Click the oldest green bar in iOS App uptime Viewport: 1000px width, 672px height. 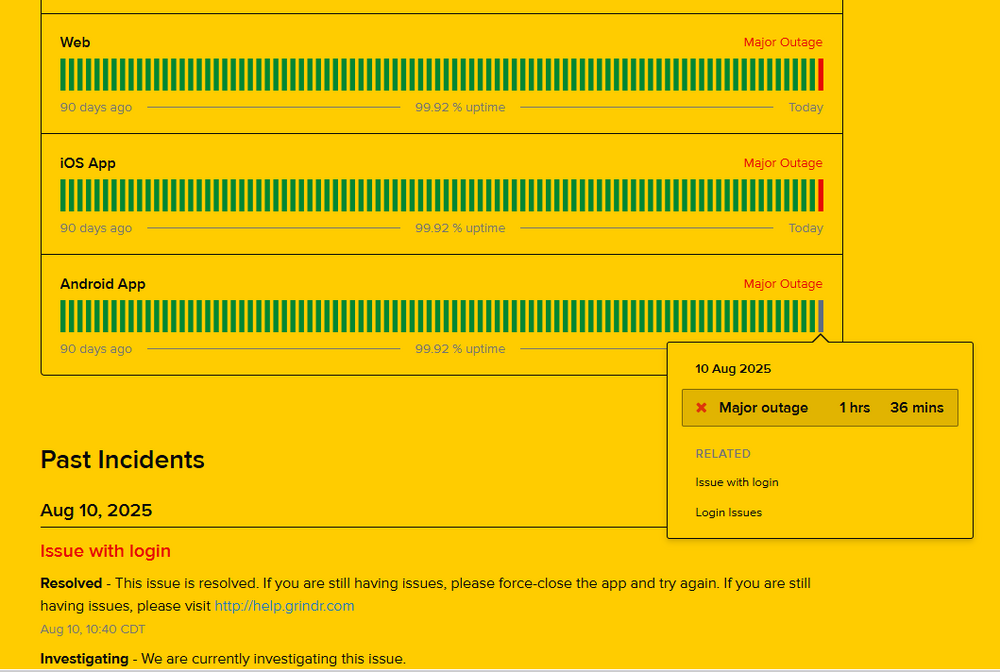(63, 196)
